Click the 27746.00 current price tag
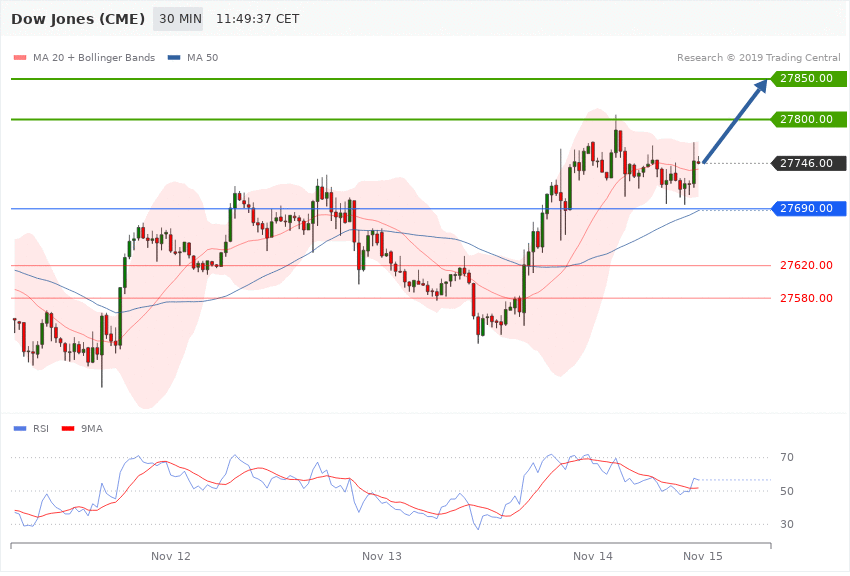Image resolution: width=850 pixels, height=576 pixels. tap(808, 163)
